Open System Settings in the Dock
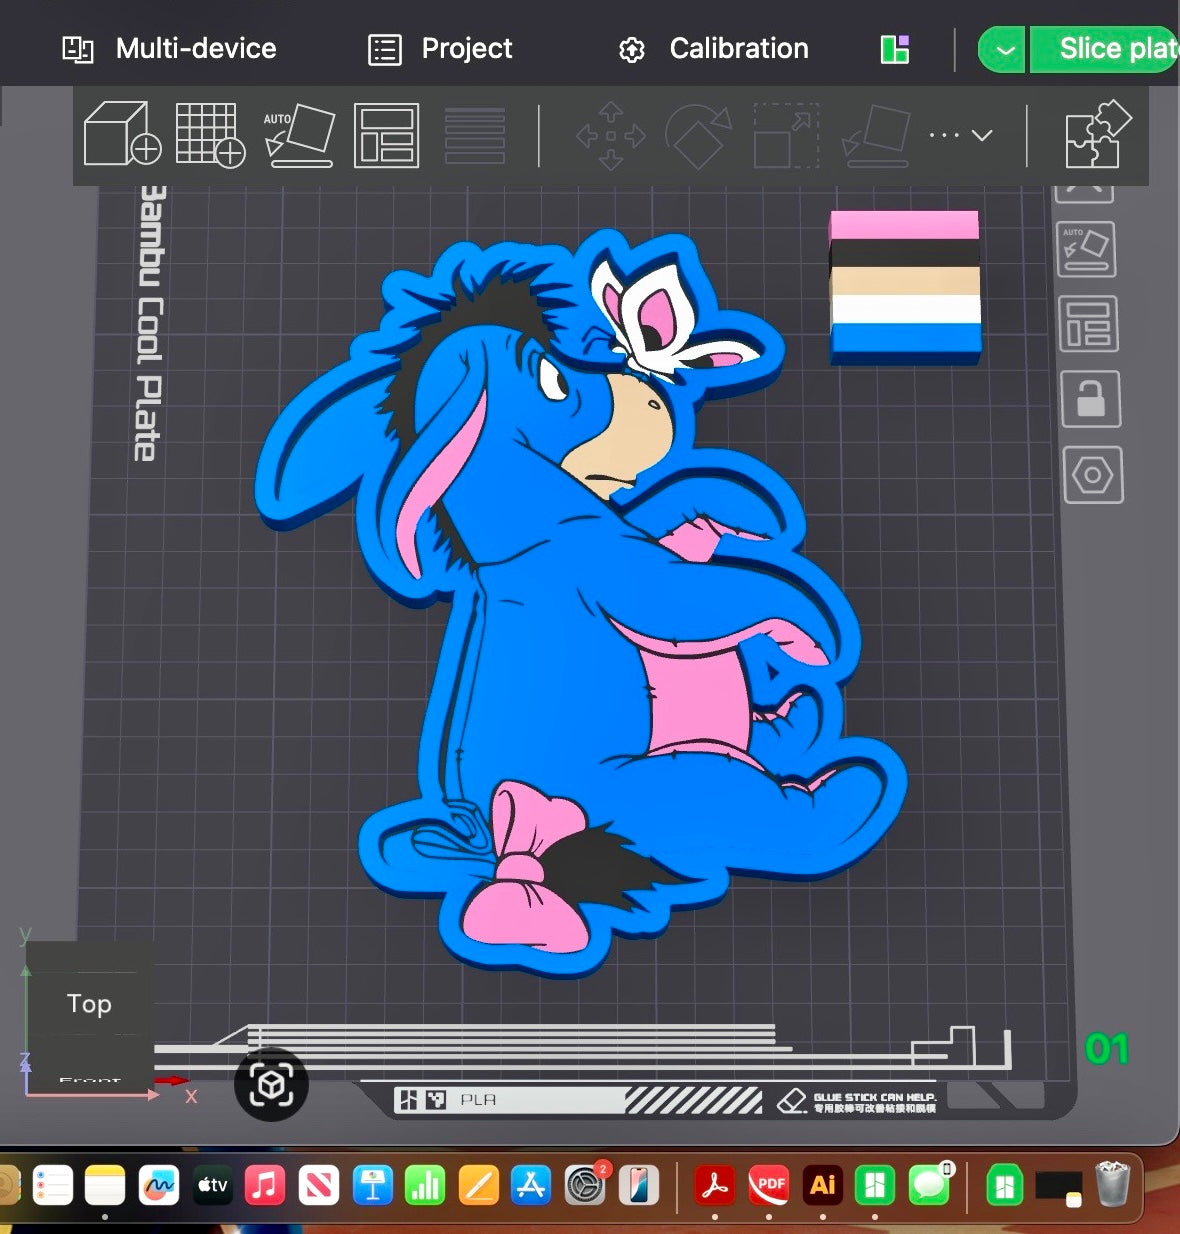Viewport: 1180px width, 1234px height. pyautogui.click(x=586, y=1186)
